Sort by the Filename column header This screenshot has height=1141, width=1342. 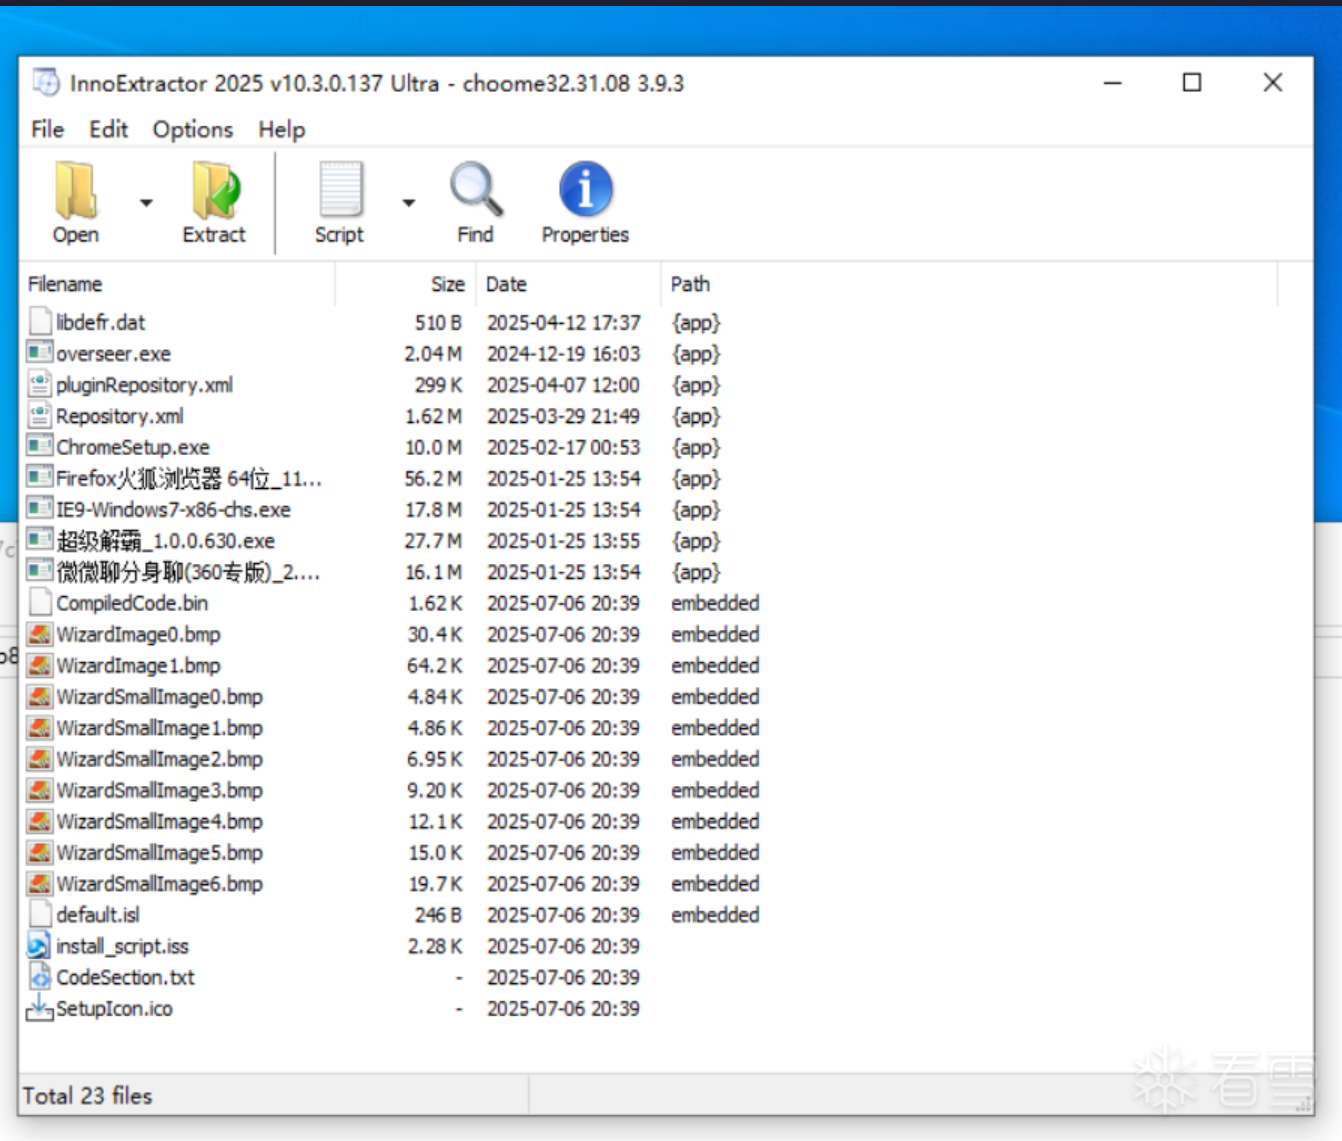tap(177, 284)
